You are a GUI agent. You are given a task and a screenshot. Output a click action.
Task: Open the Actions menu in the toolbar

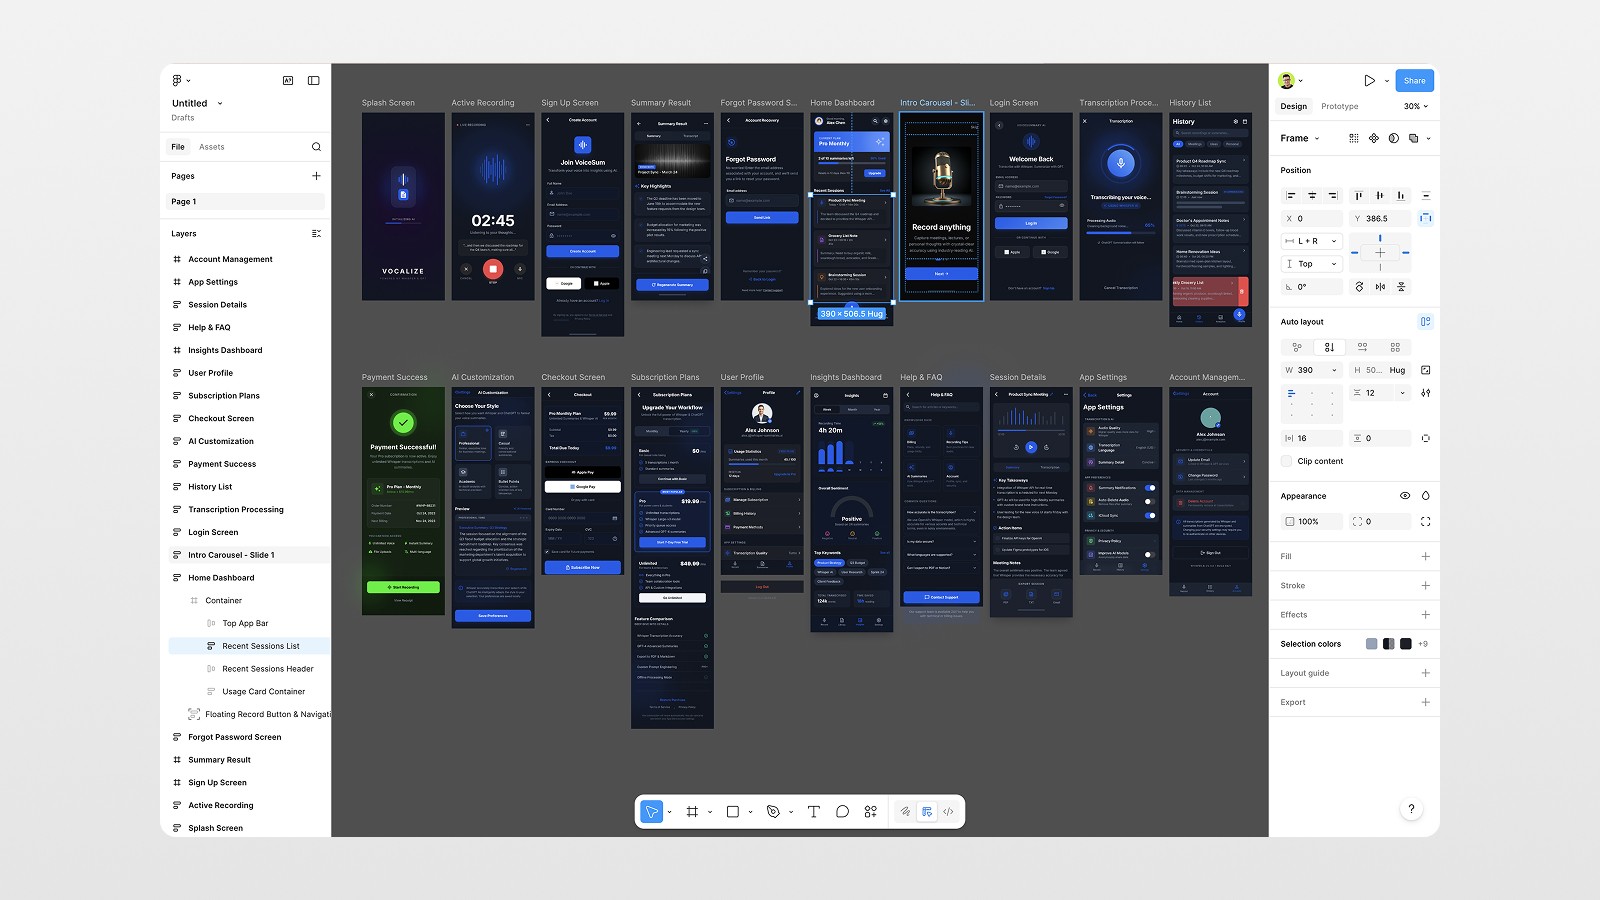pos(871,811)
